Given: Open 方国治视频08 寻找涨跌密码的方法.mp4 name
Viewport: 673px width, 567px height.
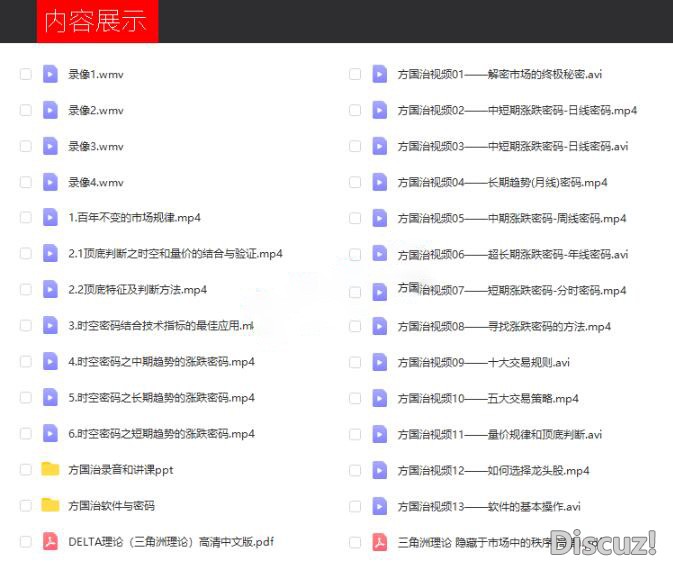Looking at the screenshot, I should click(504, 327).
